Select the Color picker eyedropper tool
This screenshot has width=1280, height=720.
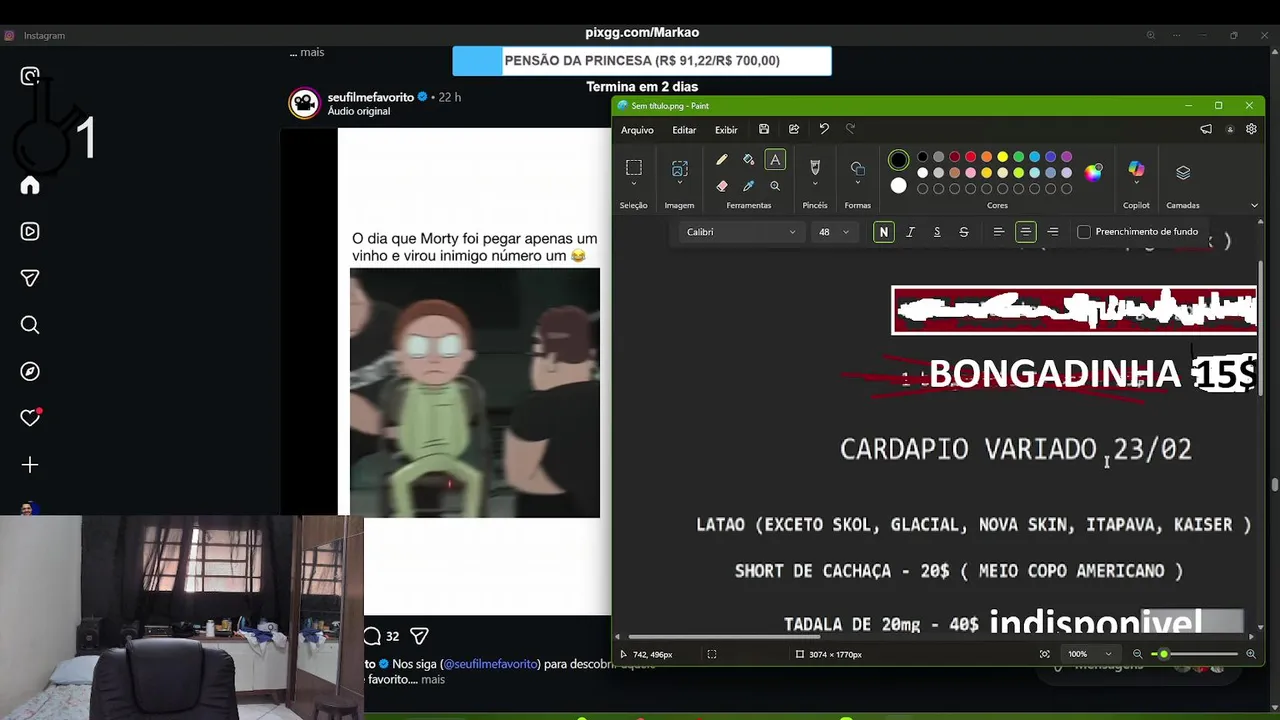click(x=748, y=186)
